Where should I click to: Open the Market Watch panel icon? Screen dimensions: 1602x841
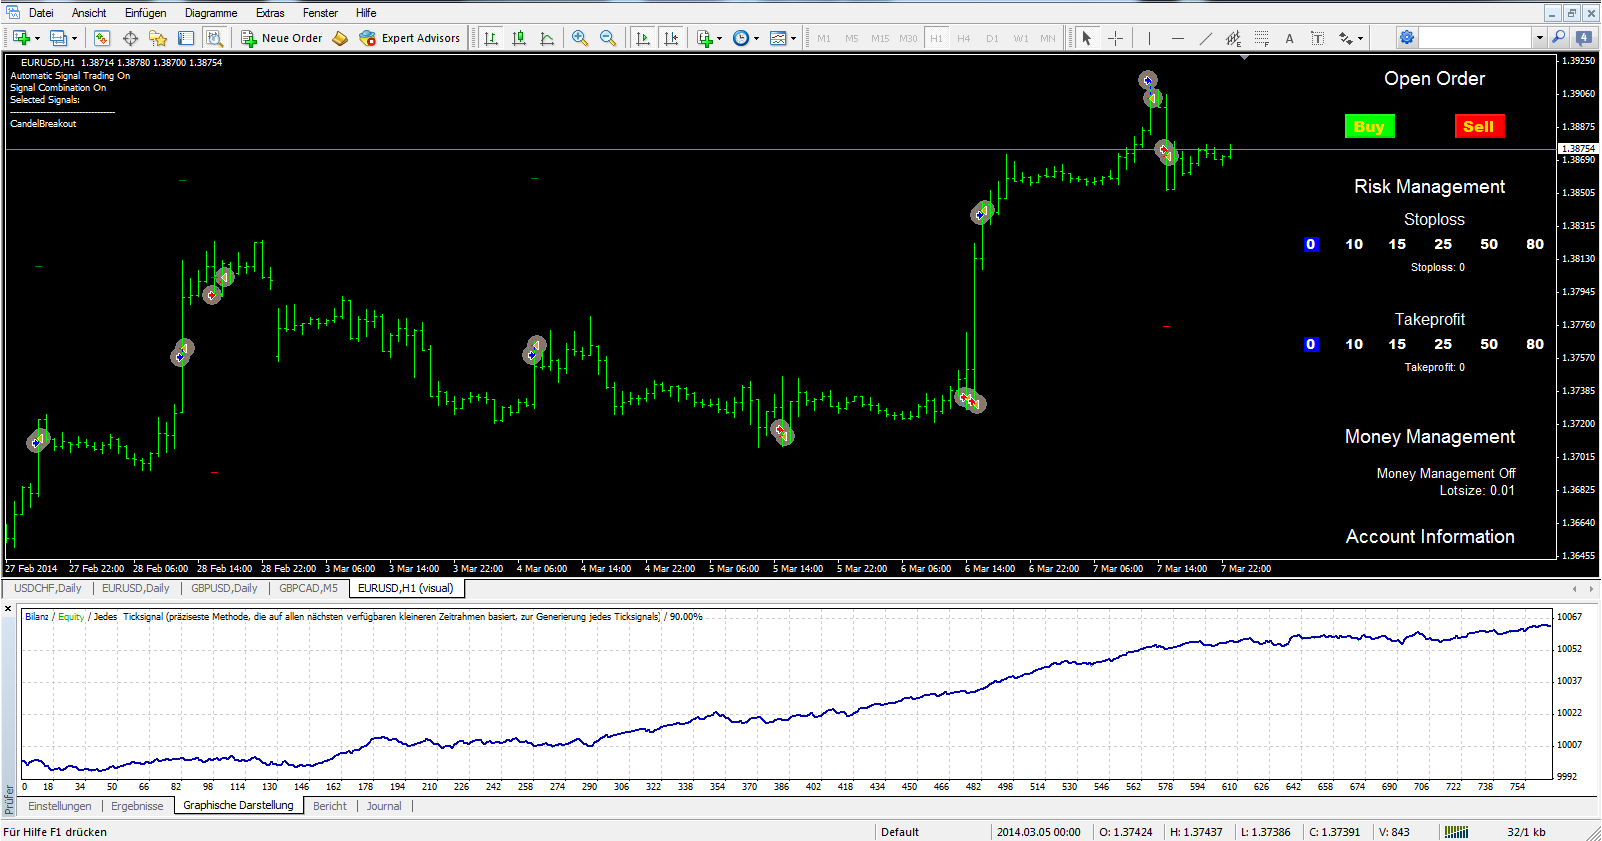(102, 38)
